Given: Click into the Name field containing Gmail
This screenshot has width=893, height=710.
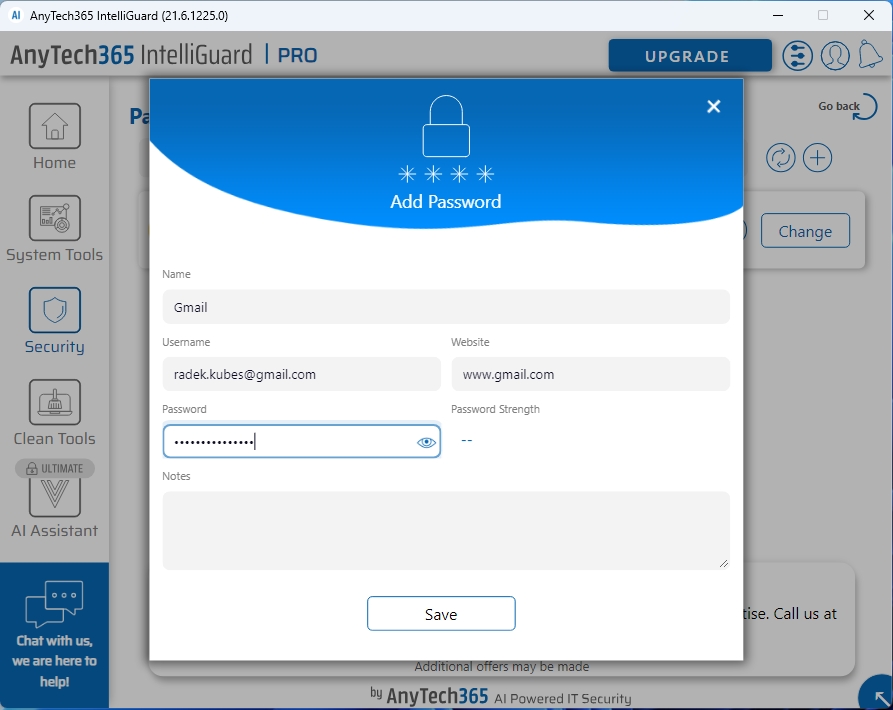Looking at the screenshot, I should [x=446, y=307].
